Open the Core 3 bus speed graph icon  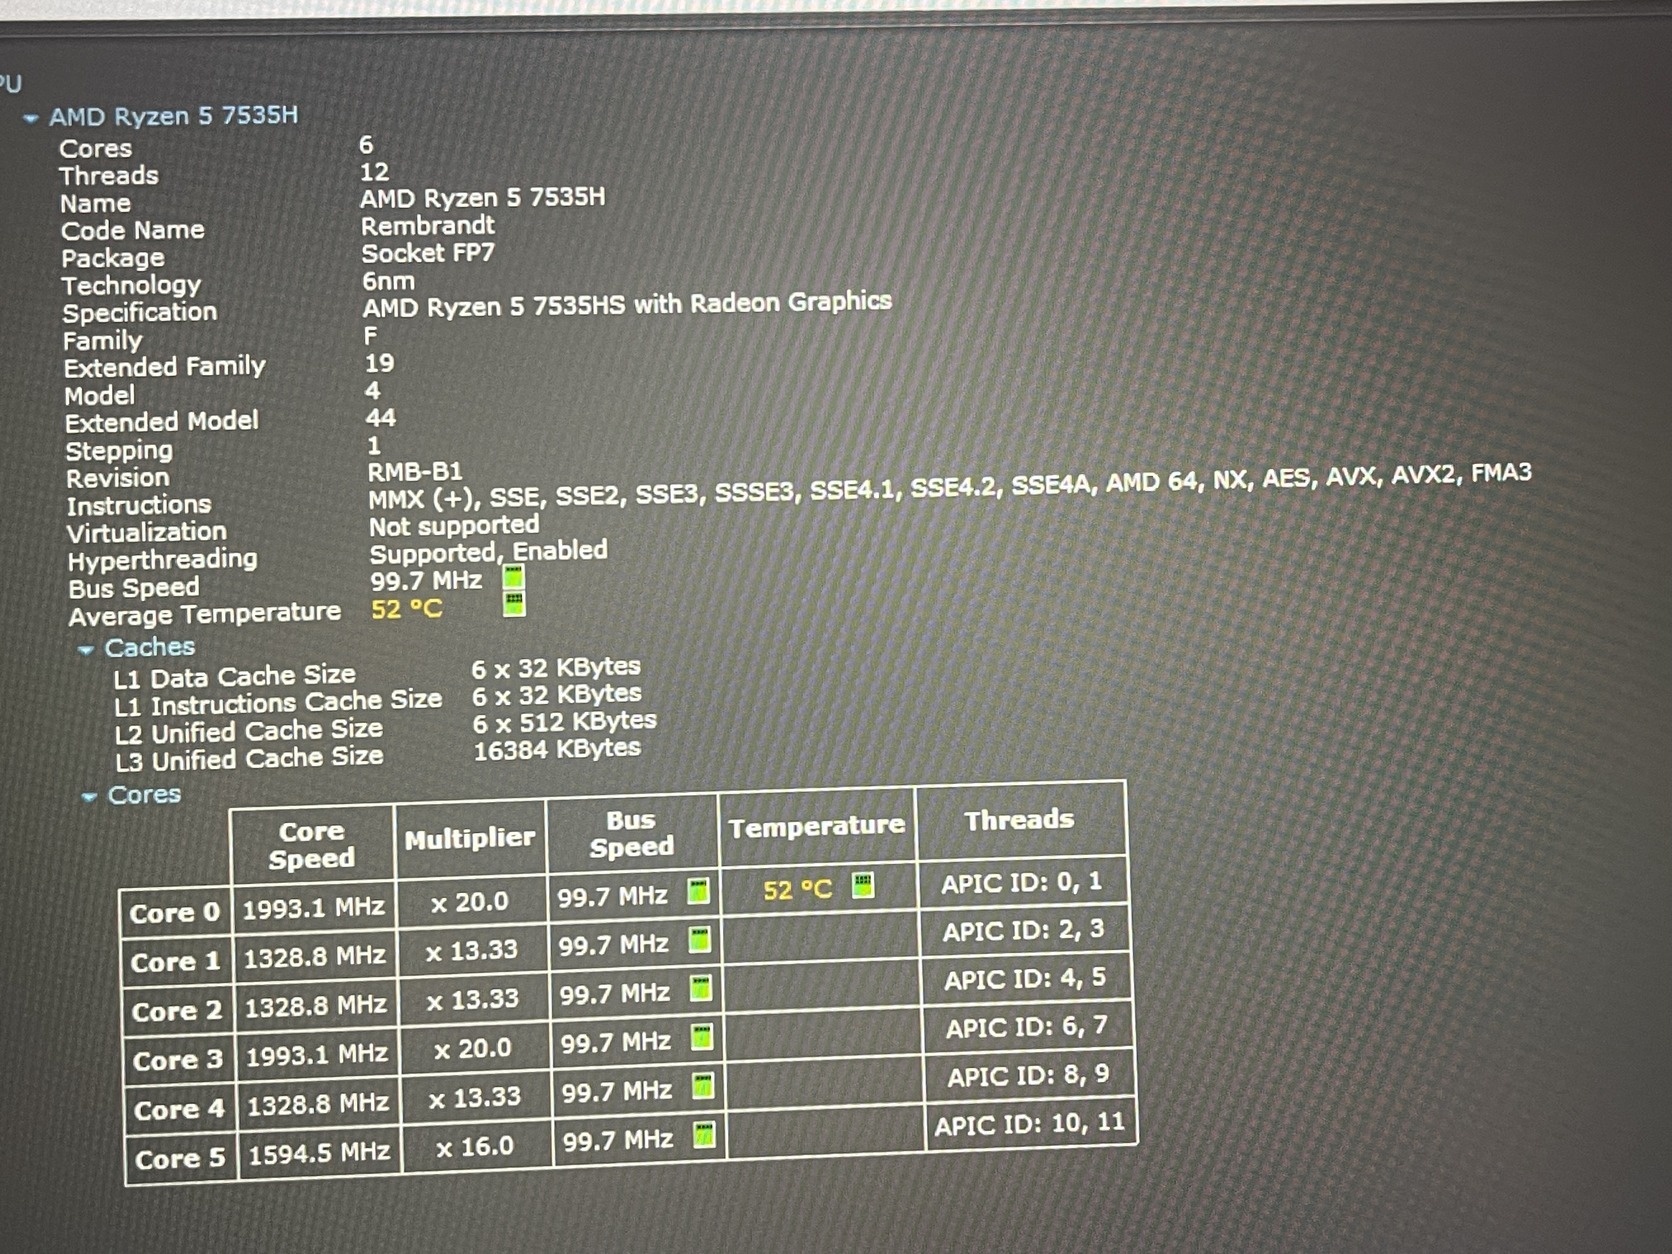(702, 1037)
